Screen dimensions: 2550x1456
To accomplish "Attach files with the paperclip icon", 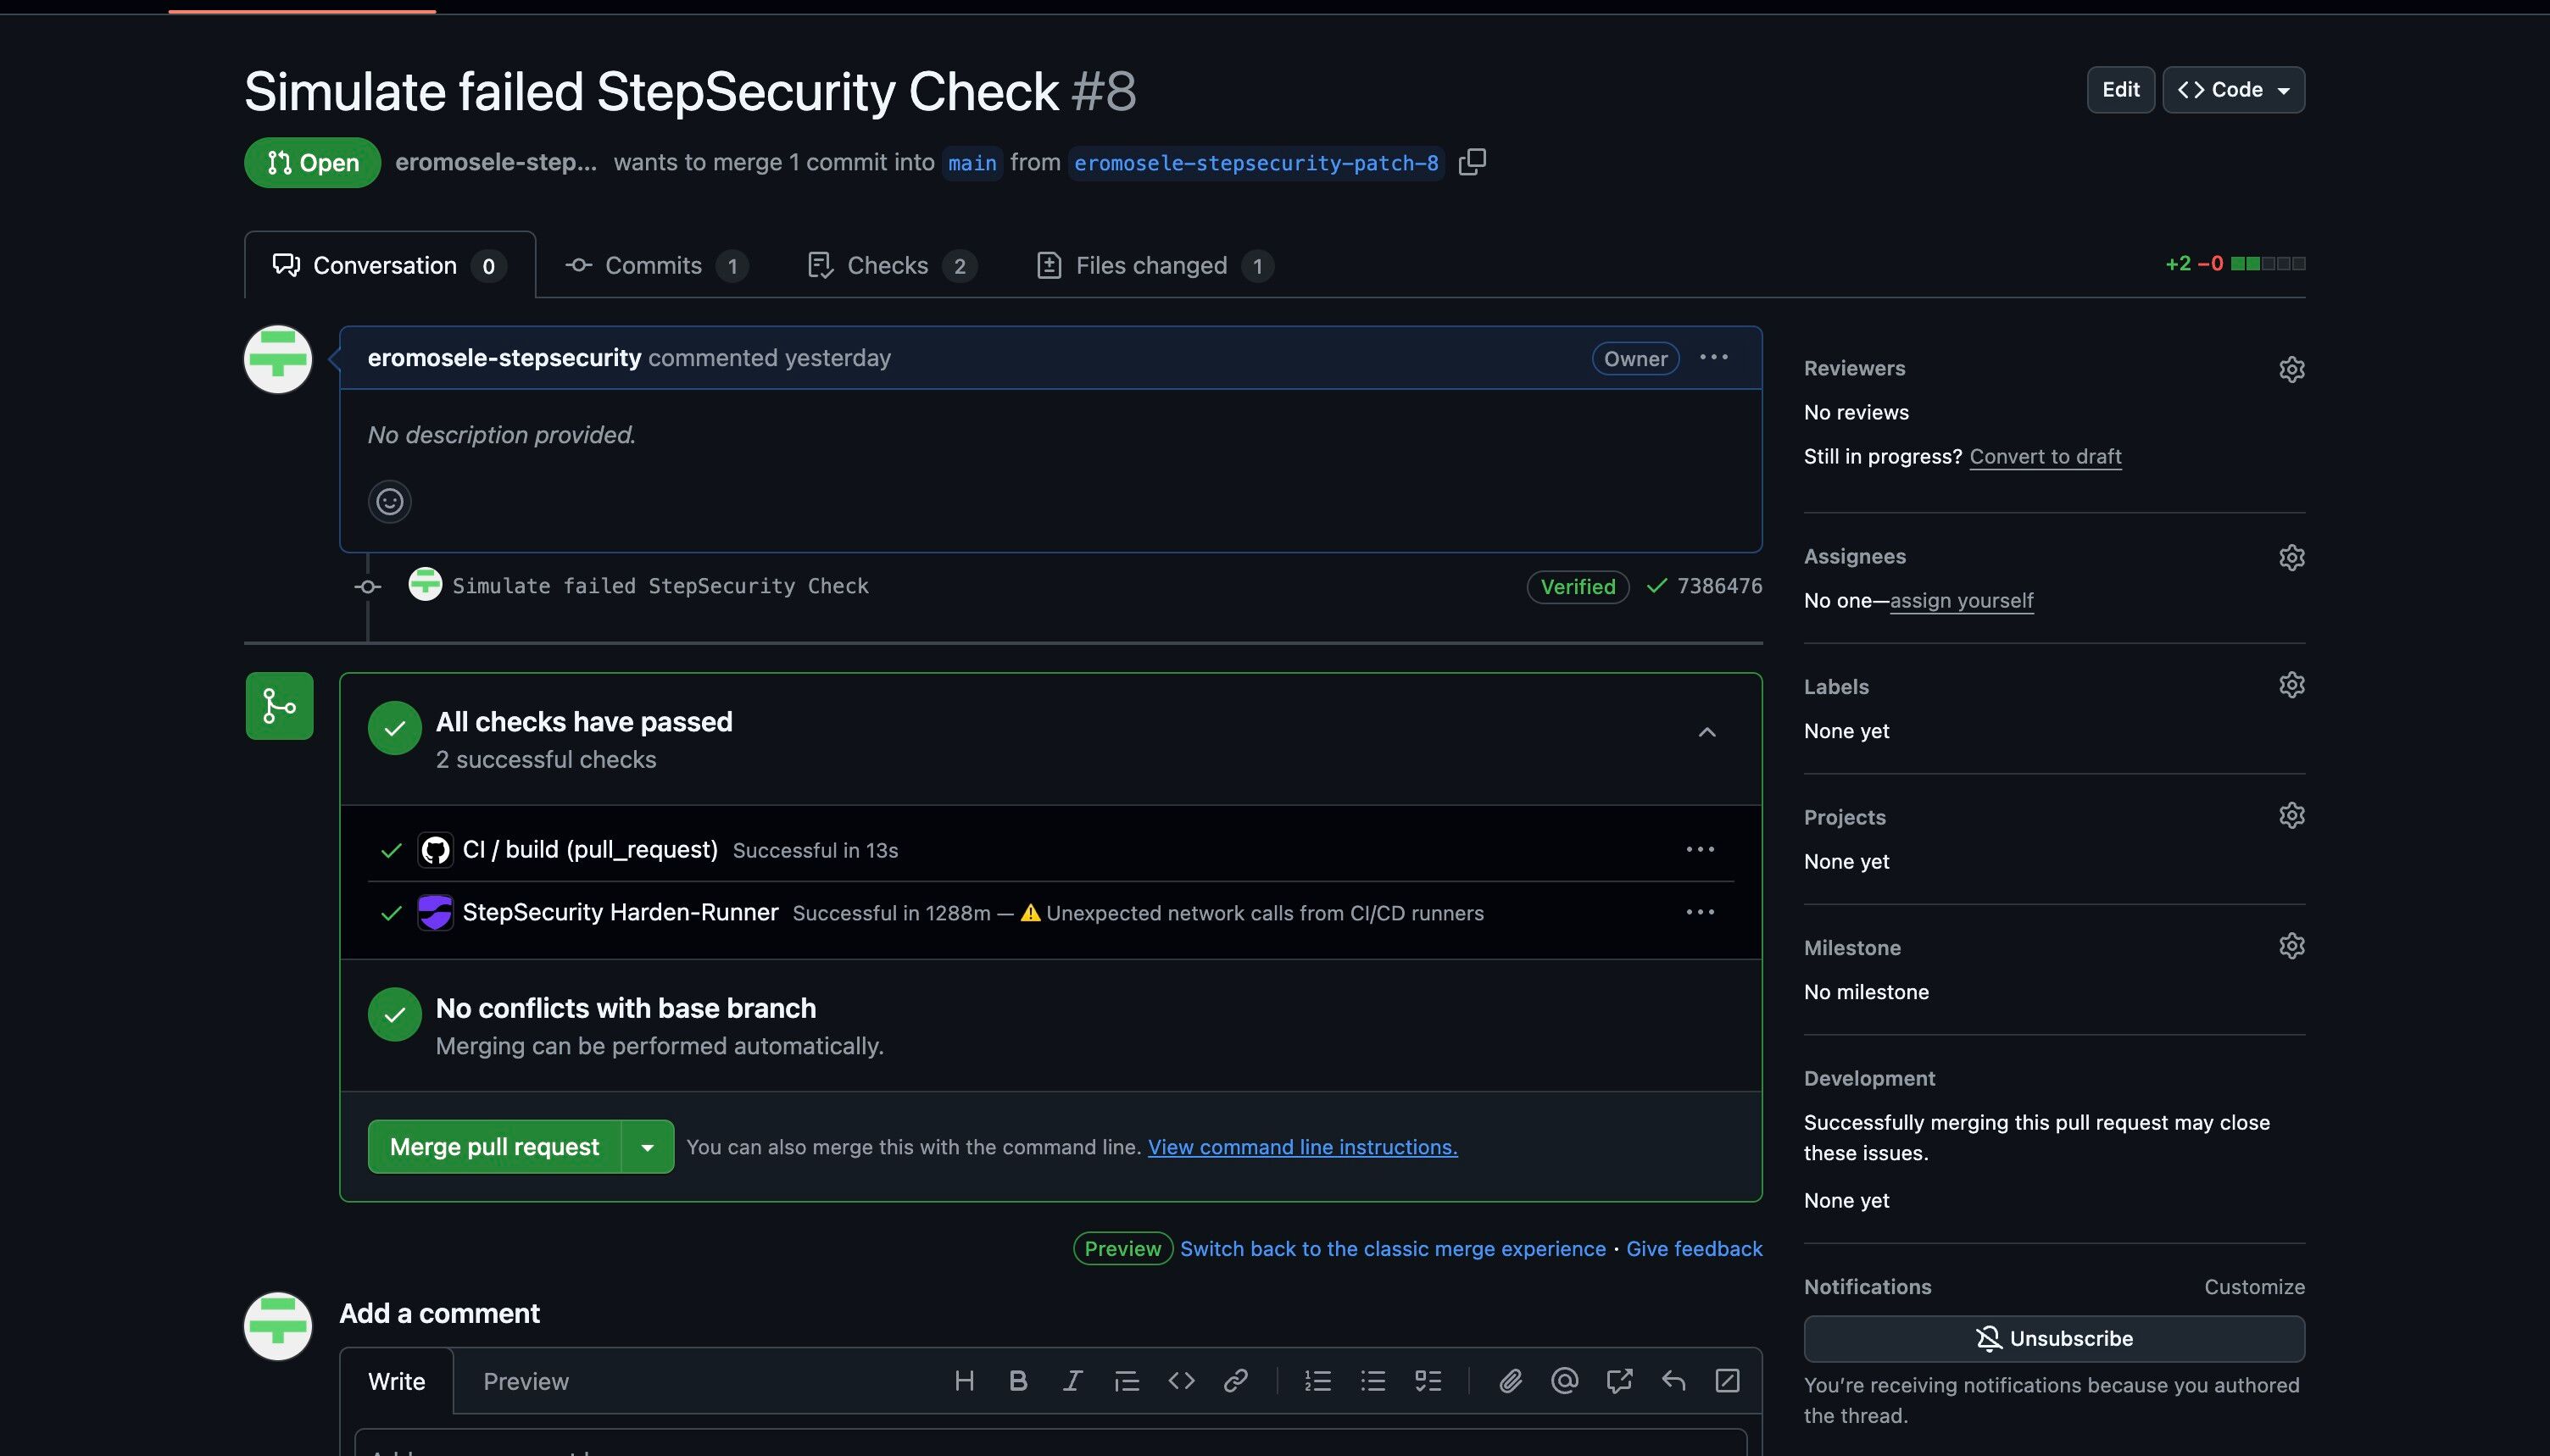I will point(1510,1381).
